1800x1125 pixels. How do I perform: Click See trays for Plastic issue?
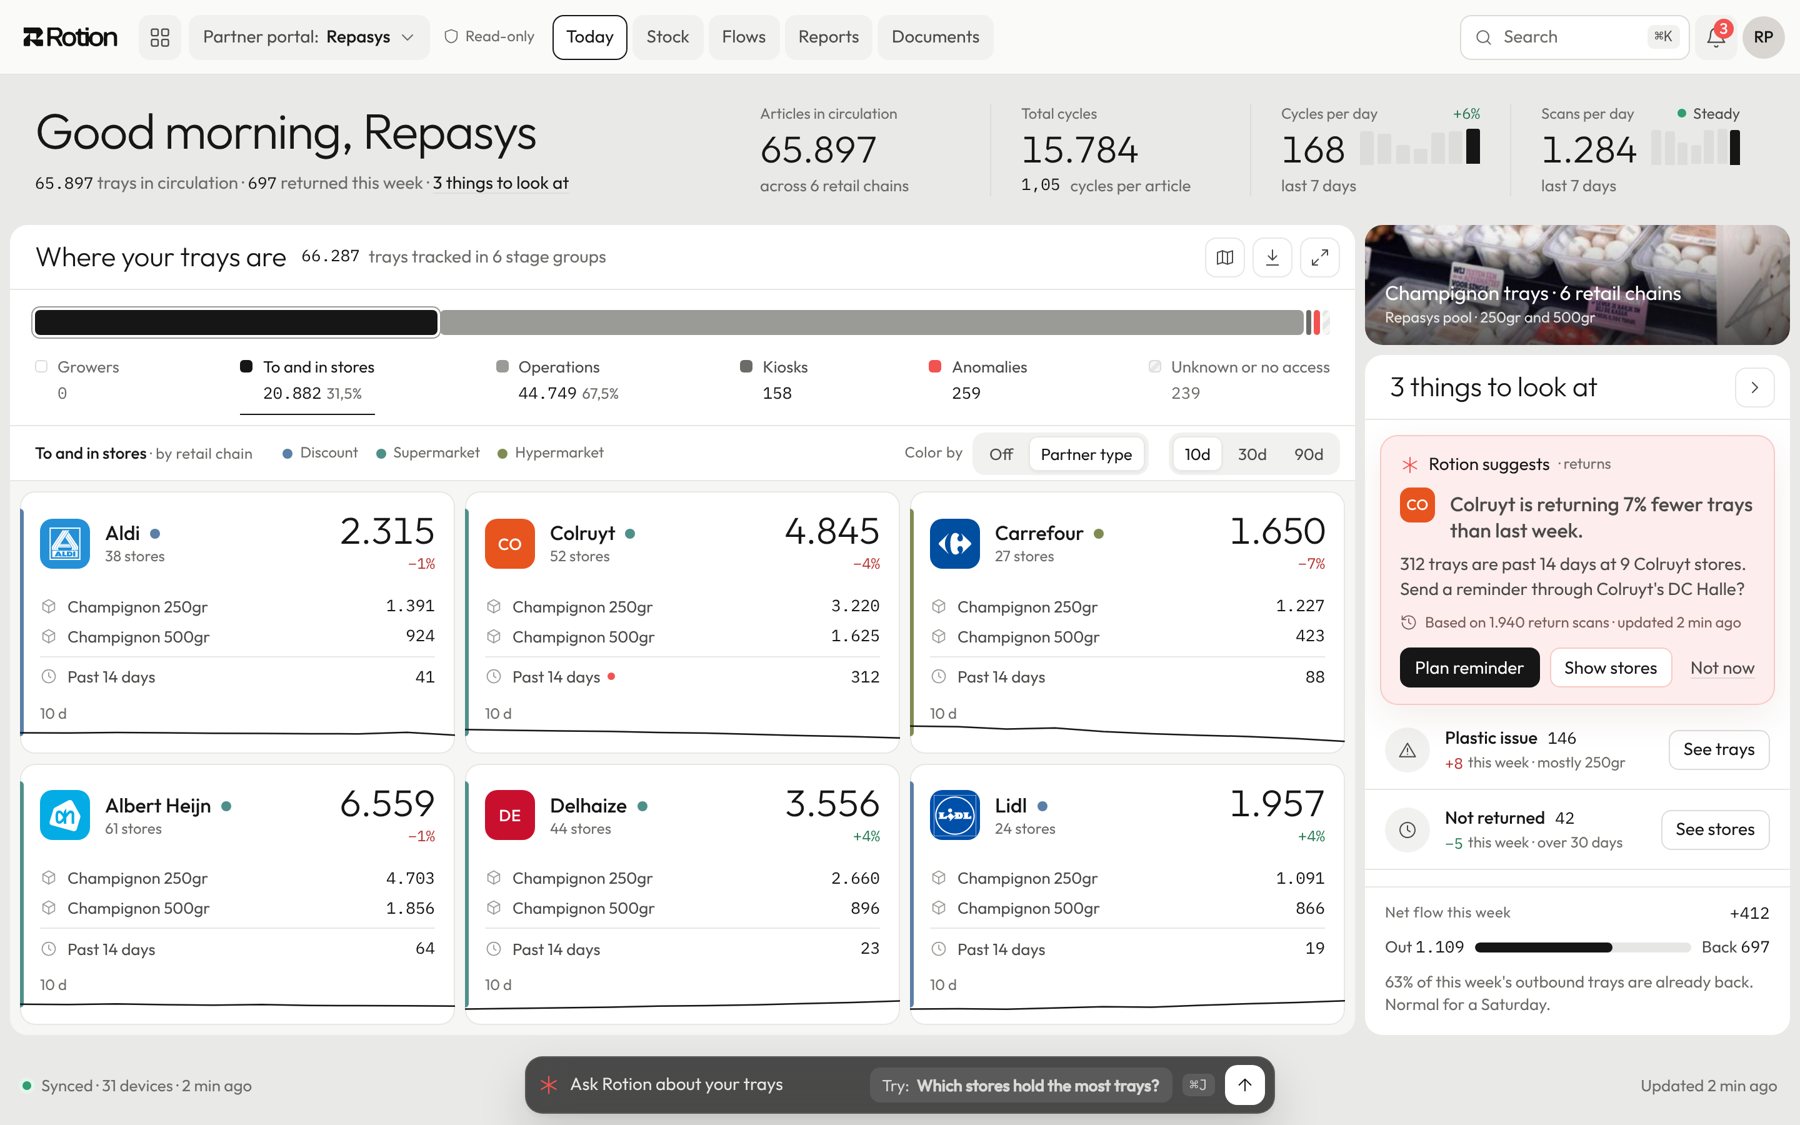tap(1718, 749)
